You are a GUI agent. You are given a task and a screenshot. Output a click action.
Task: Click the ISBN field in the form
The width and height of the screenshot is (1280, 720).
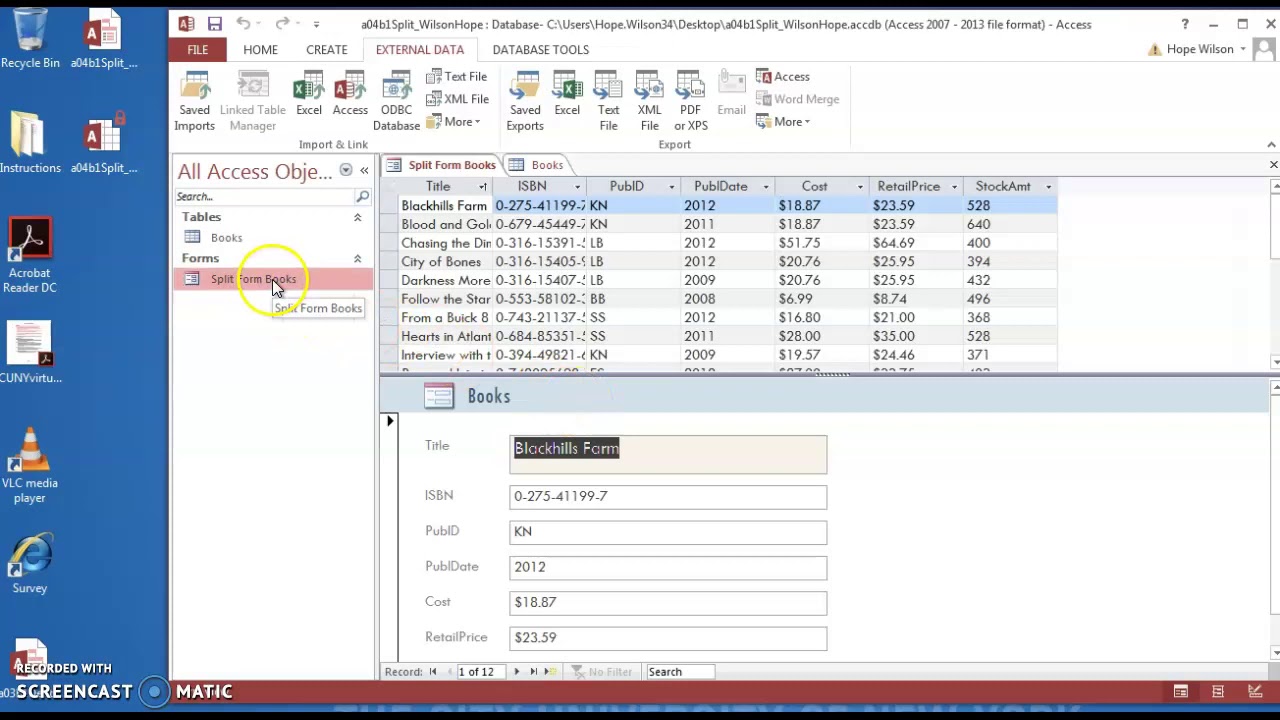tap(668, 496)
